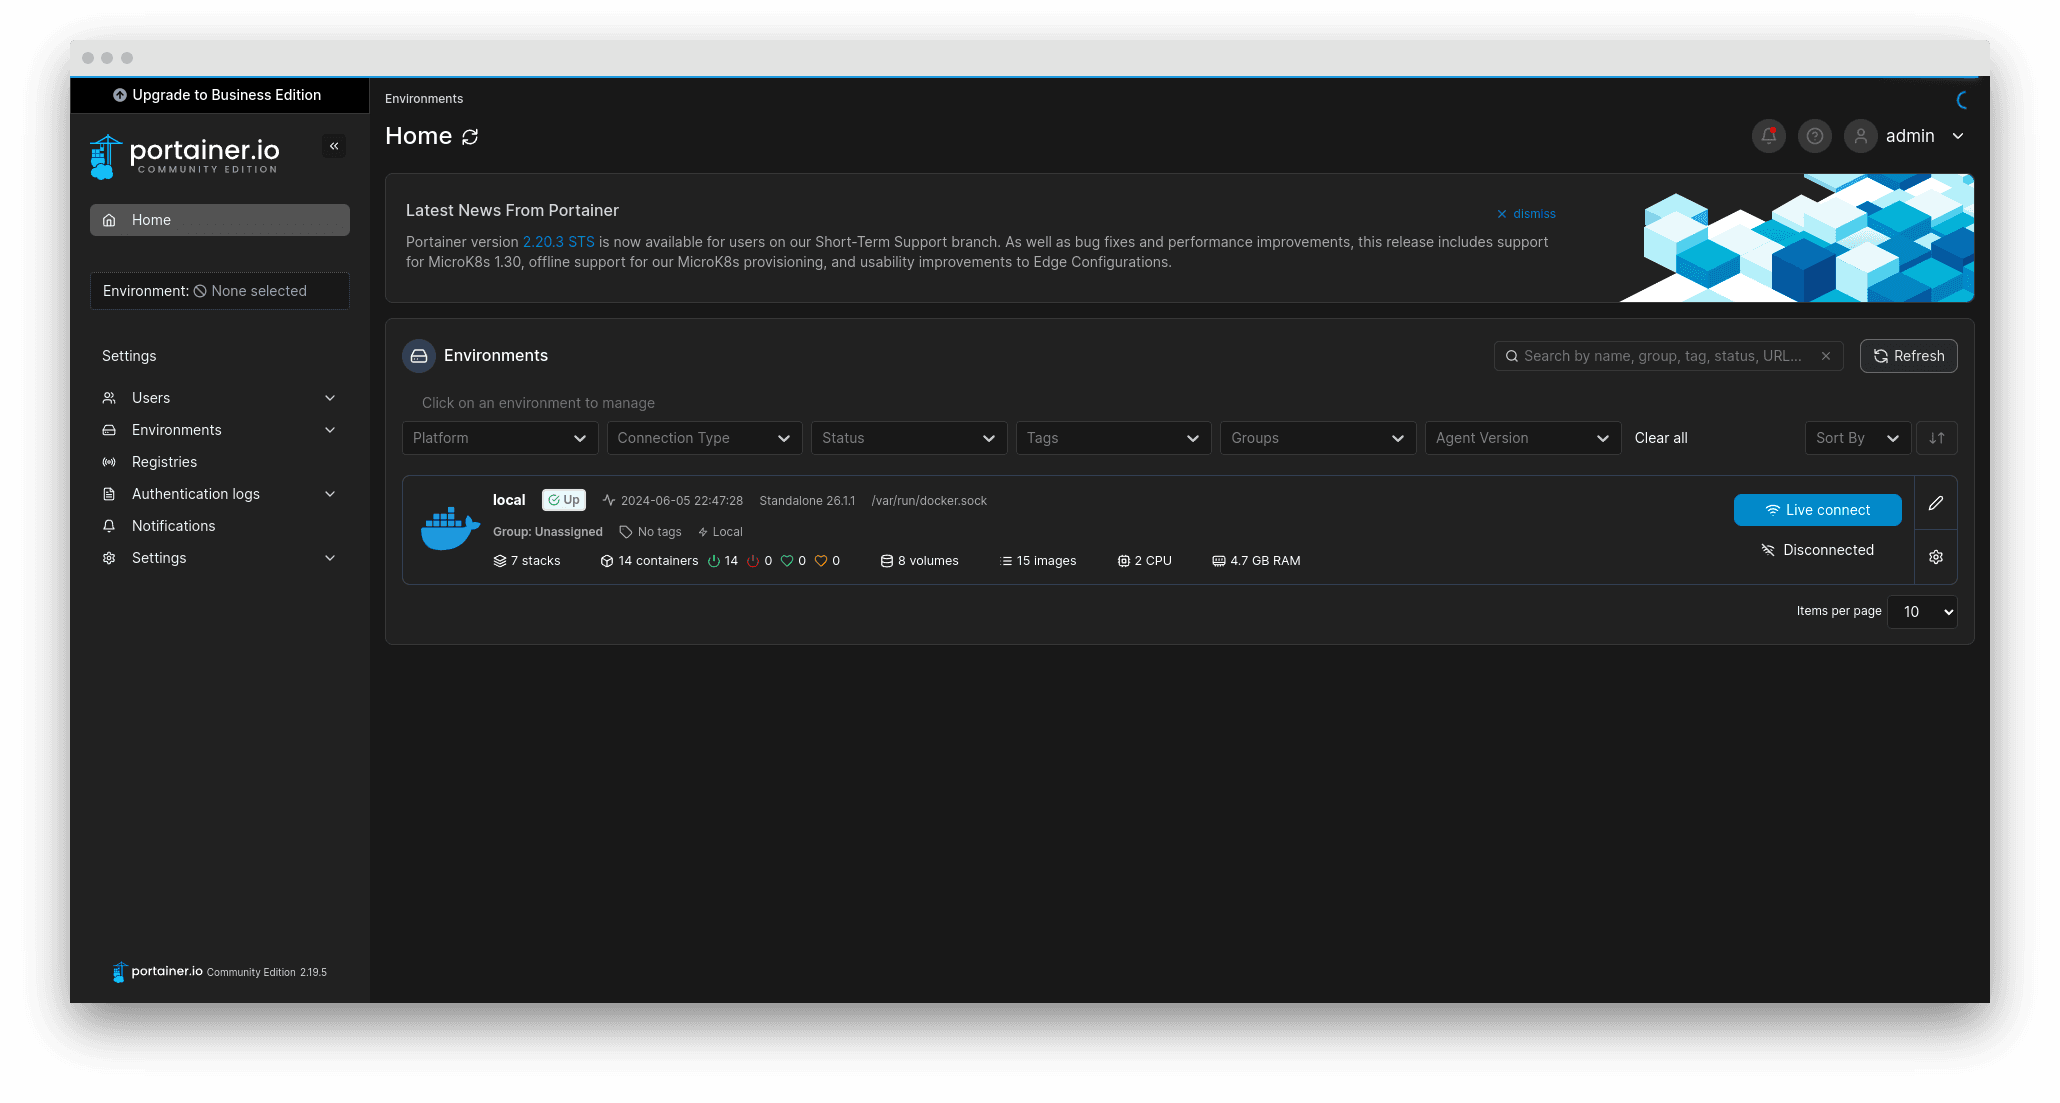Click the Community Edition 2.19.5 footer
The image size is (2060, 1103).
(267, 972)
